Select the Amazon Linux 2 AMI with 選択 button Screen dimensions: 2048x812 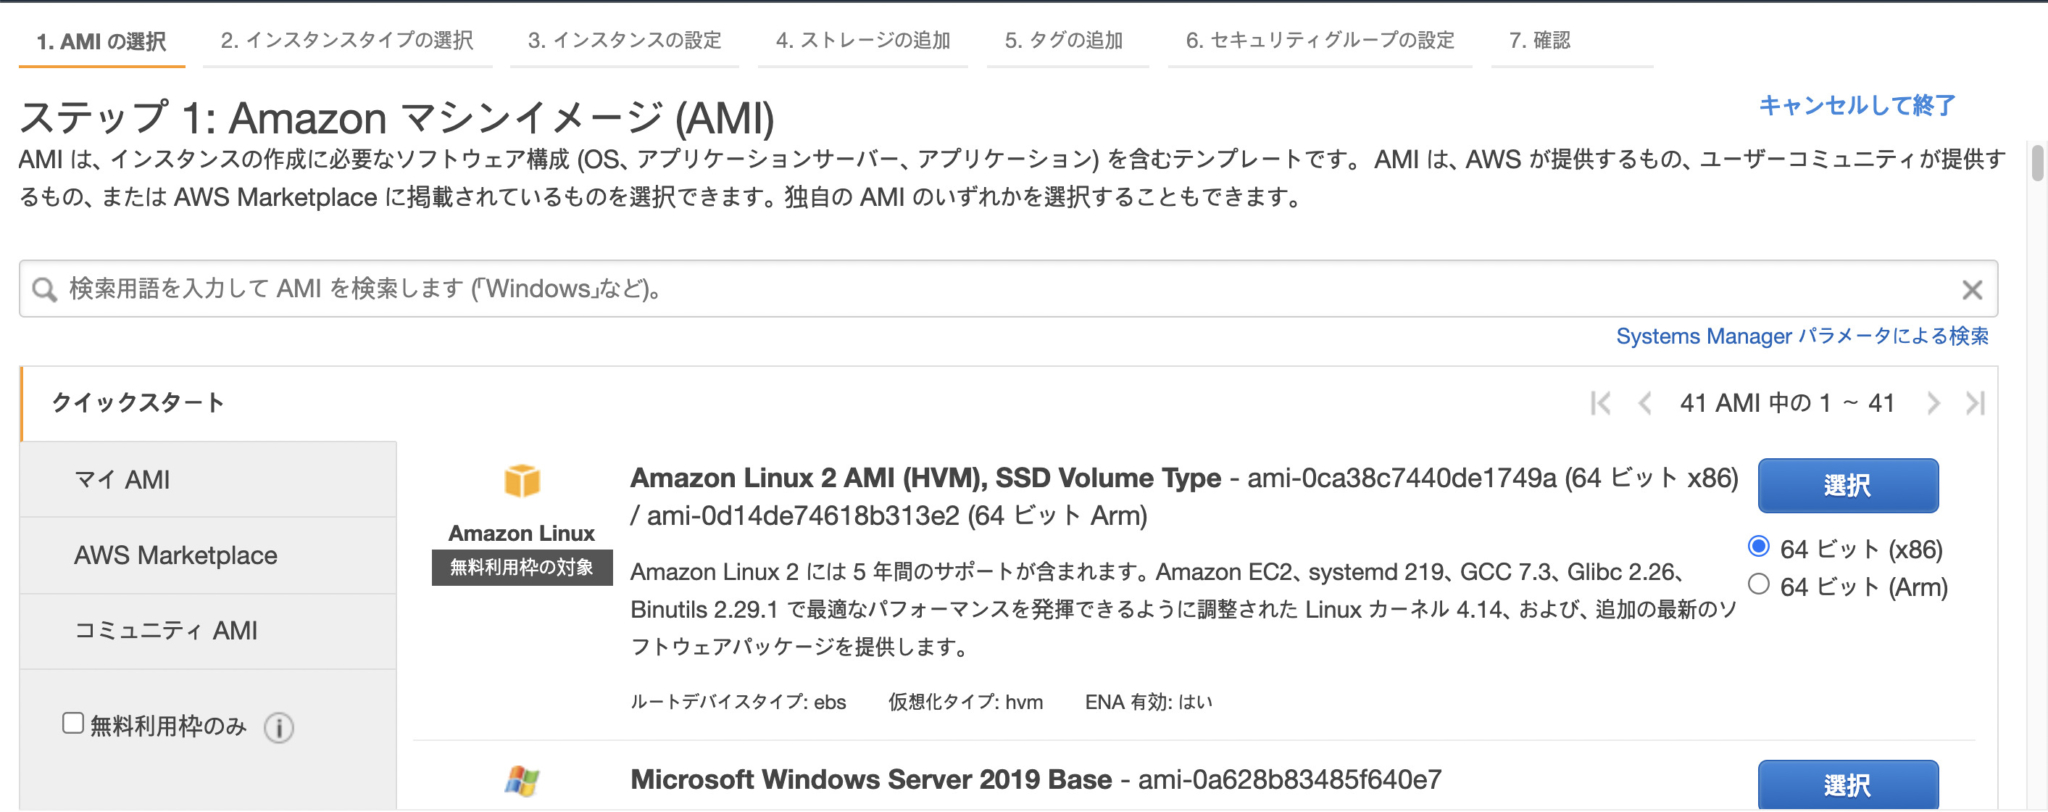pos(1847,485)
